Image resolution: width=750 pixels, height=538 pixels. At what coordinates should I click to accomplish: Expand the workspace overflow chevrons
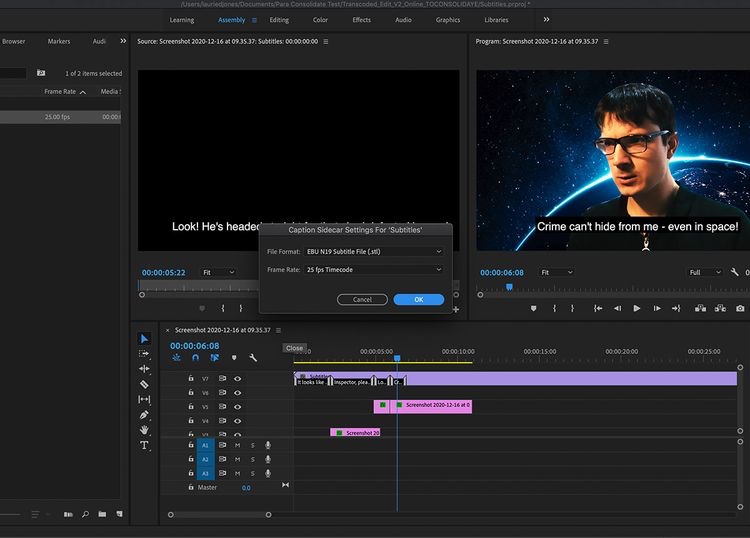(546, 20)
